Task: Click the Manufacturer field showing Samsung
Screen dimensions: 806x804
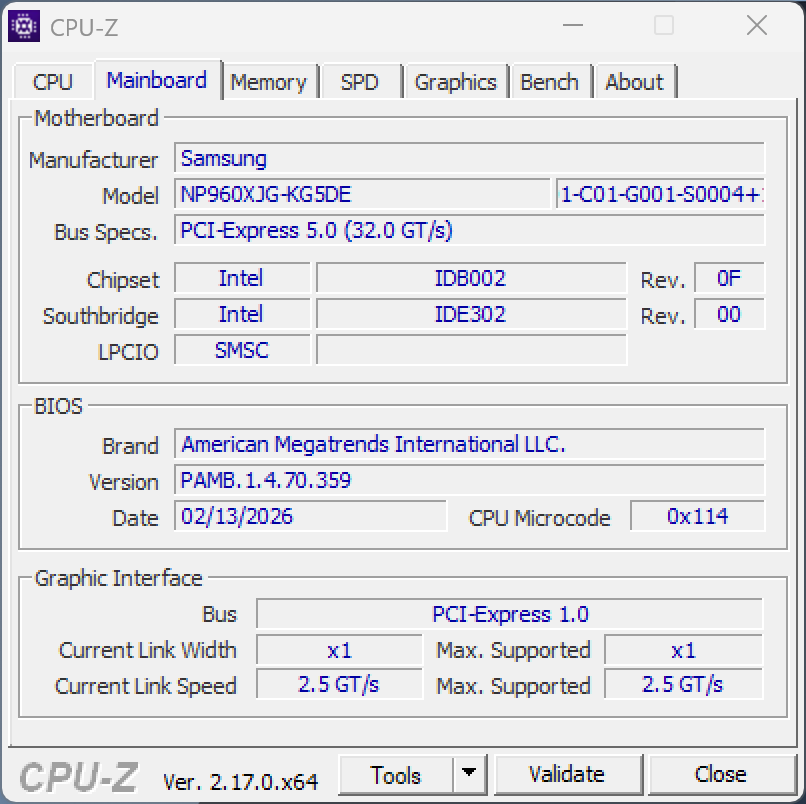Action: pyautogui.click(x=469, y=159)
